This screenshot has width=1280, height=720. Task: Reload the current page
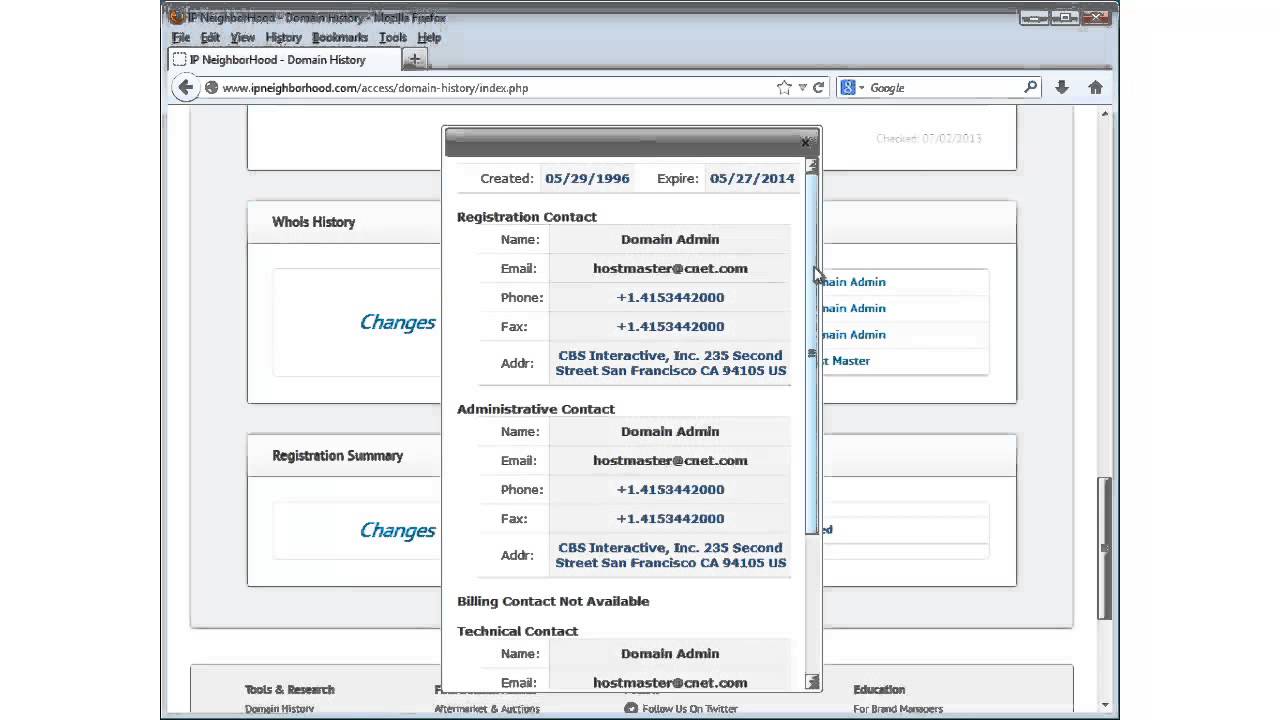(x=818, y=88)
